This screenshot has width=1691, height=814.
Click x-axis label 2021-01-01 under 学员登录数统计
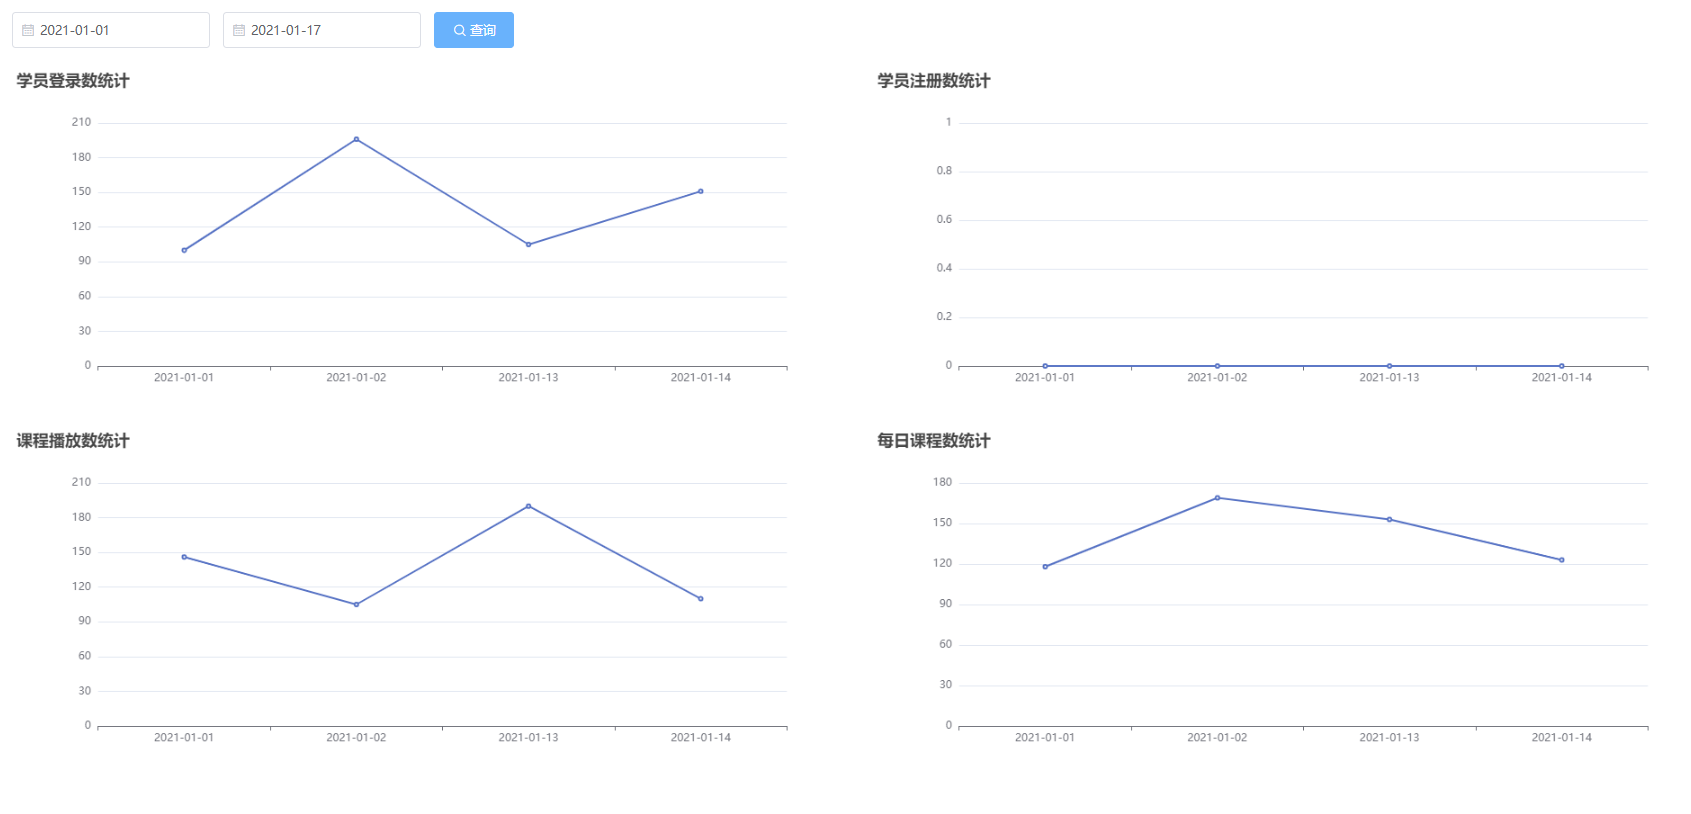[x=184, y=378]
